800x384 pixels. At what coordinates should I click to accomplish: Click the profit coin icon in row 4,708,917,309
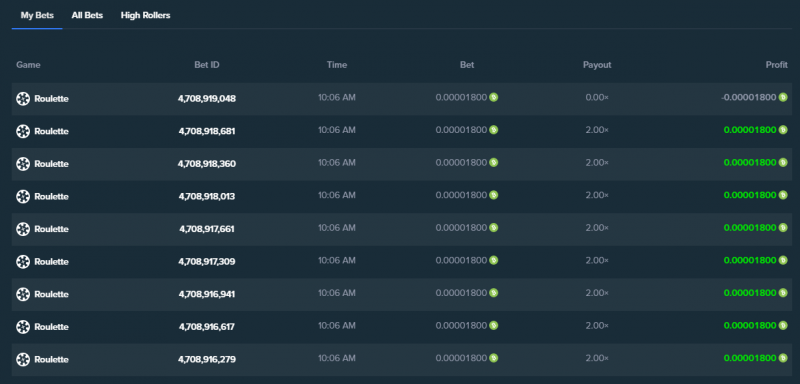783,260
